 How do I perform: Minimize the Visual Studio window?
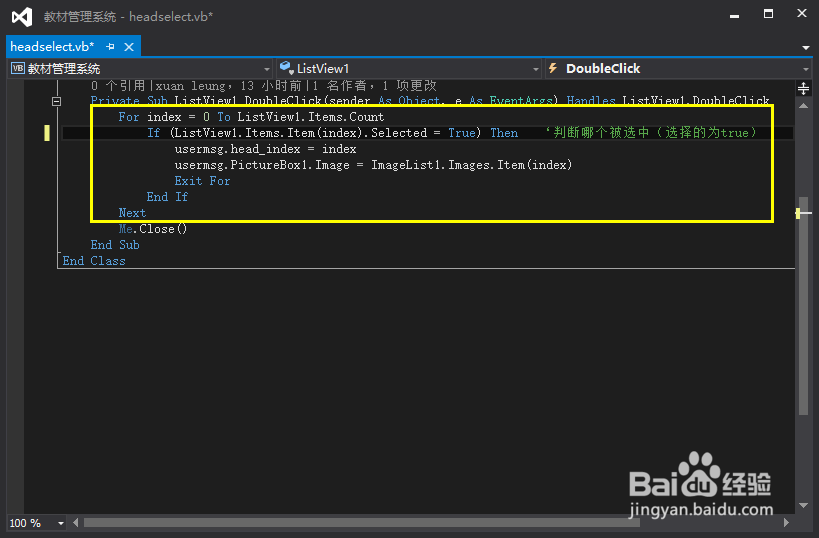(x=734, y=15)
